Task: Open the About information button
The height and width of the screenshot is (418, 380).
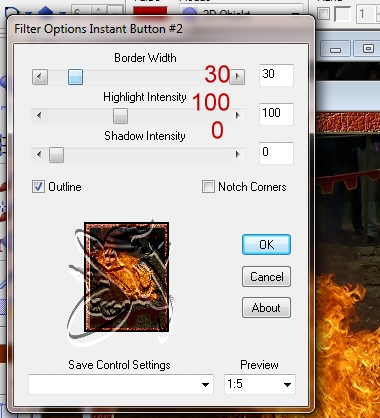Action: coord(266,308)
